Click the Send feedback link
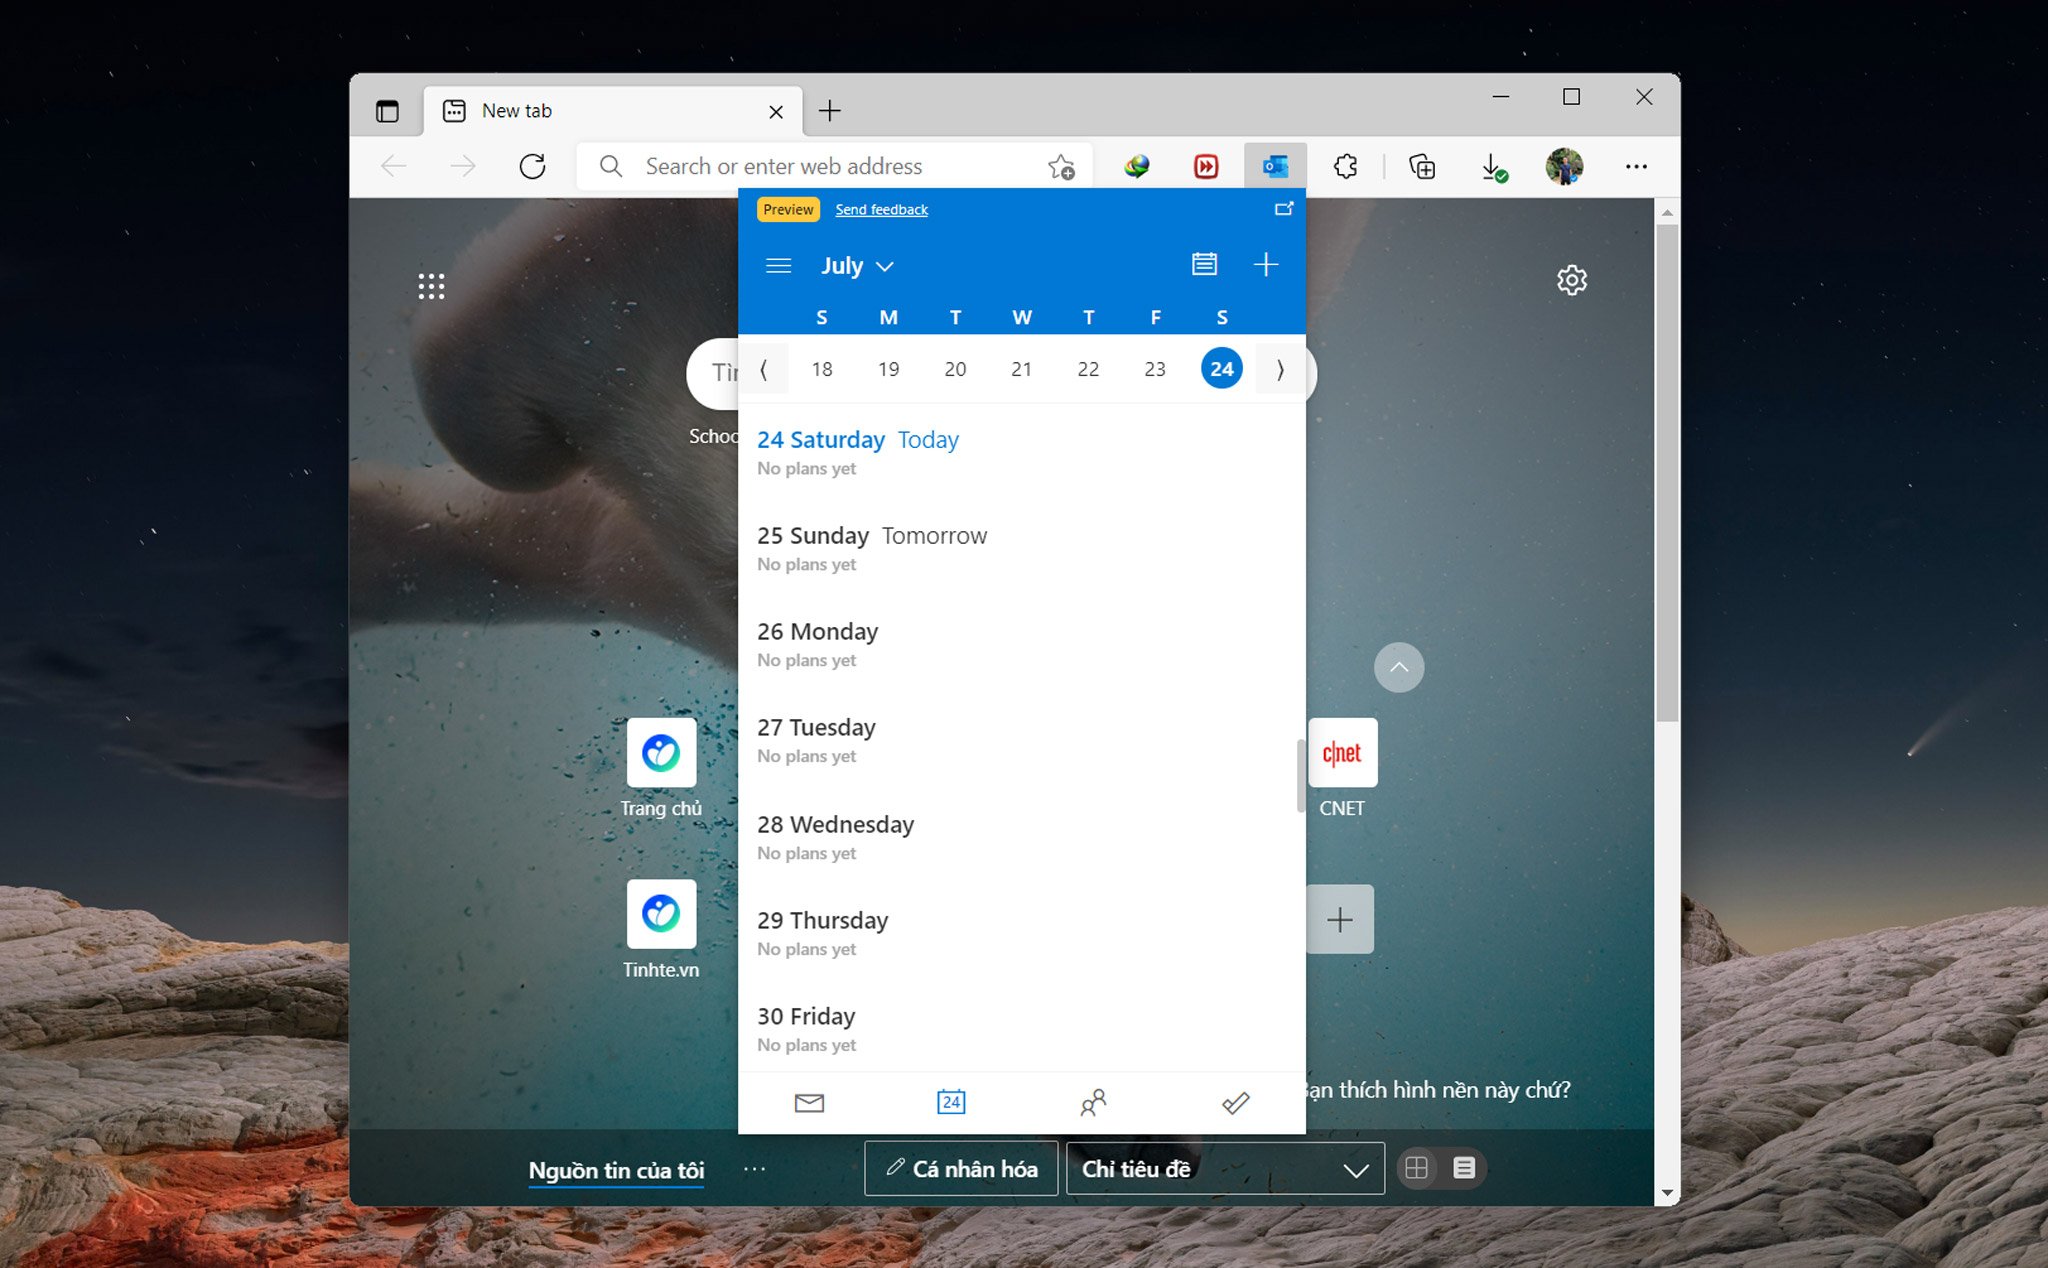The width and height of the screenshot is (2048, 1268). 881,209
